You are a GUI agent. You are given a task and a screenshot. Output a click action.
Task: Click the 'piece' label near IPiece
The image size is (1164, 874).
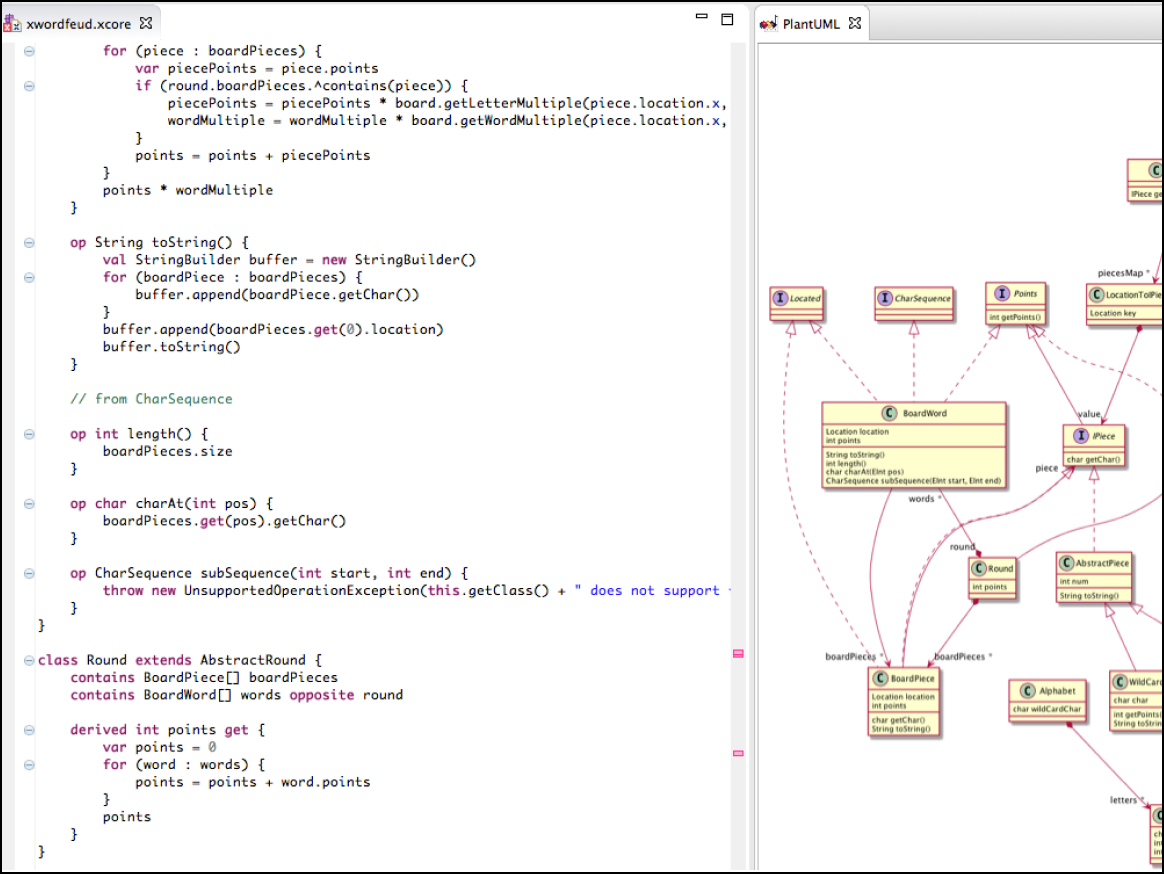tap(1047, 469)
